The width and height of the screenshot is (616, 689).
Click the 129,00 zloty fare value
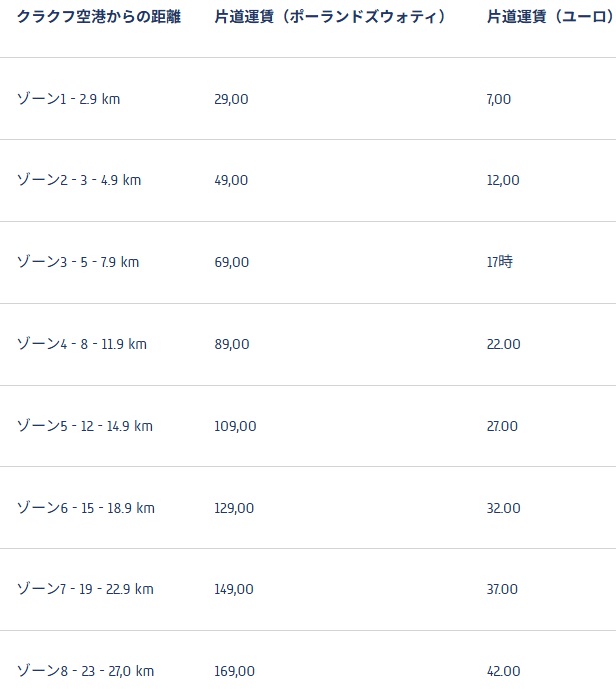coord(234,508)
